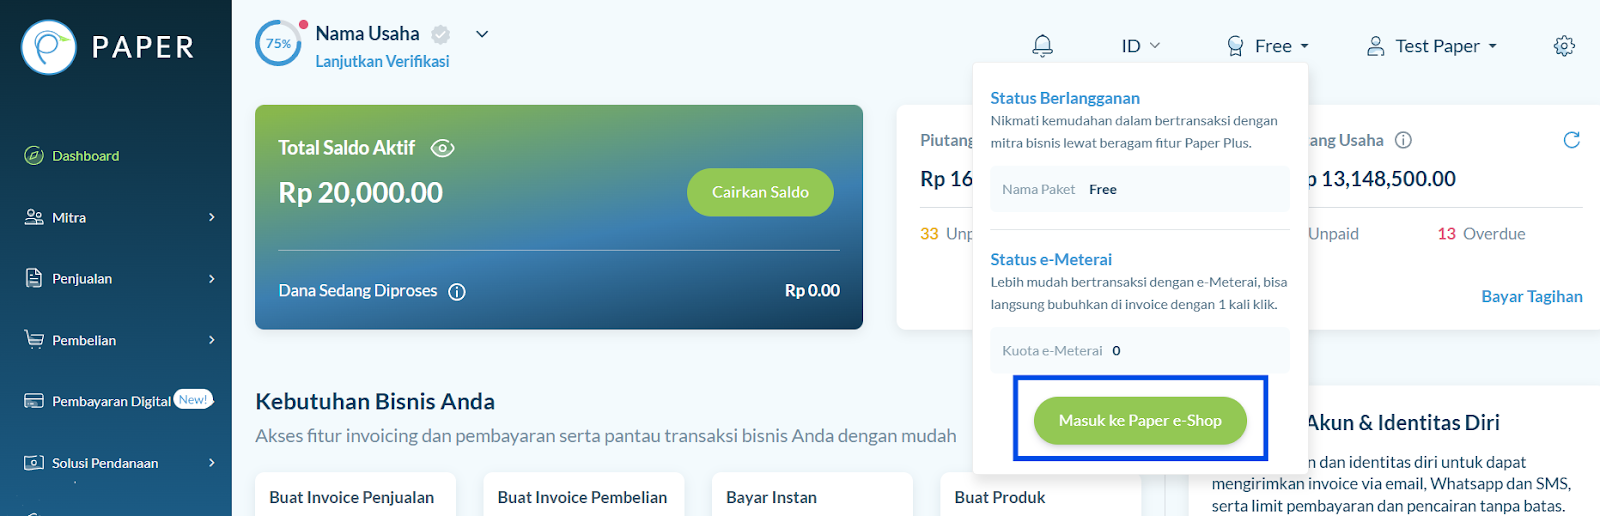1600x516 pixels.
Task: Click Masuk ke Paper e-Shop button
Action: [x=1140, y=421]
